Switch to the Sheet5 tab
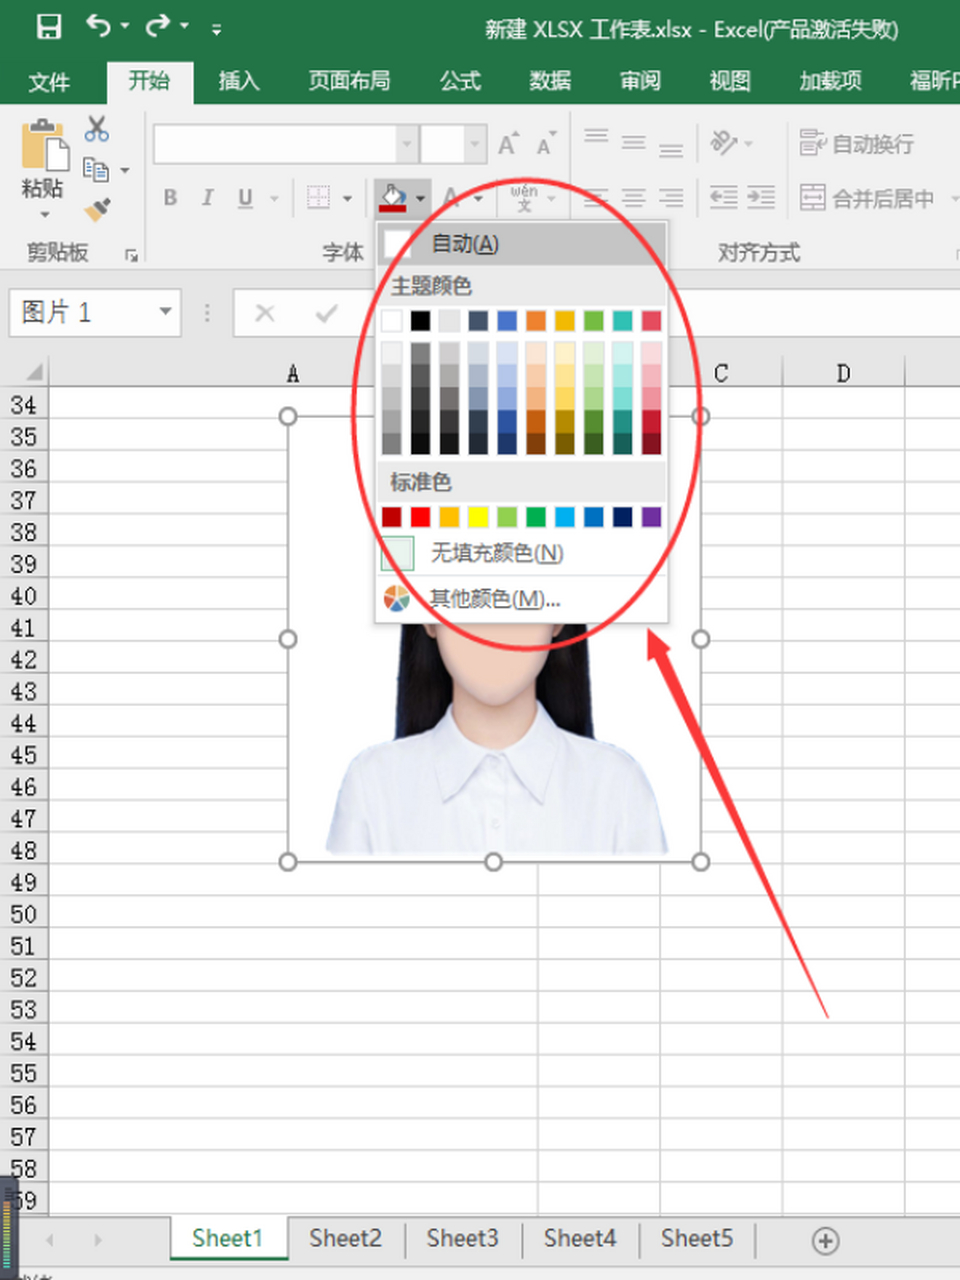Screen dimensions: 960x1280 pyautogui.click(x=697, y=1238)
